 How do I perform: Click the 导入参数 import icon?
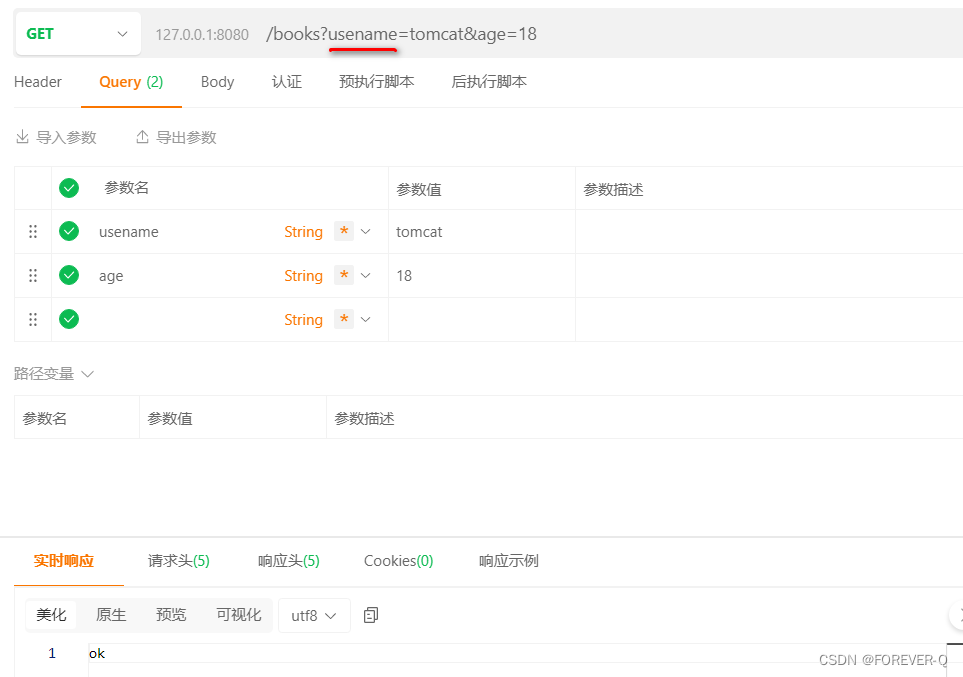[21, 137]
